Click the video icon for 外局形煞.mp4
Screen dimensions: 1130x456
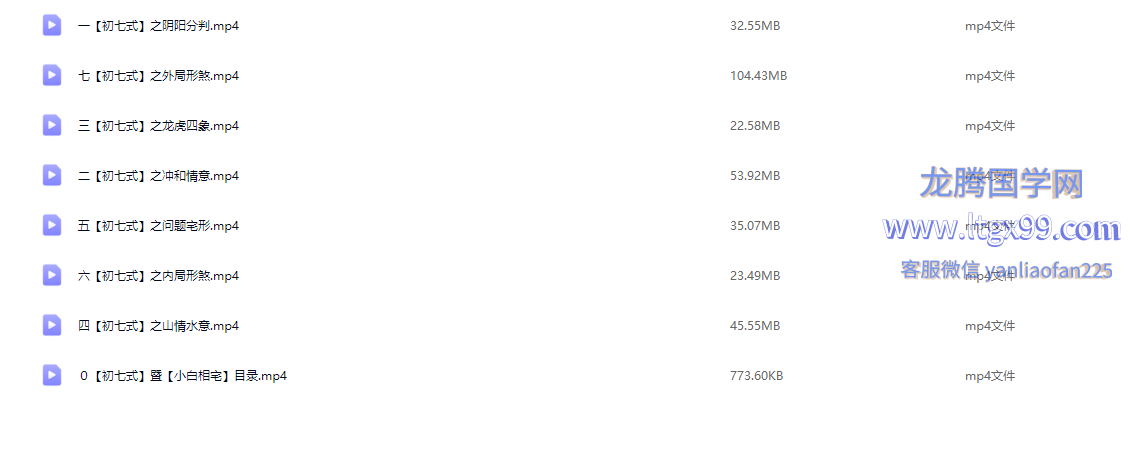pyautogui.click(x=52, y=76)
